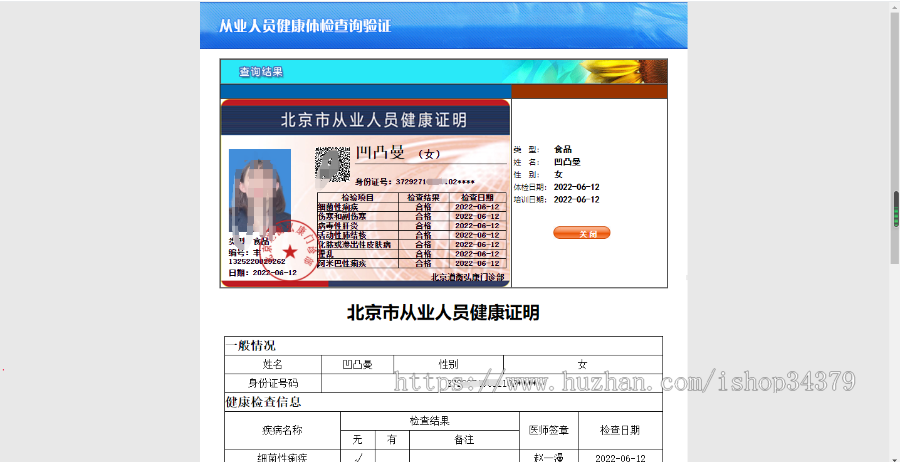
Task: Click the 有 sub-column header
Action: (x=392, y=440)
